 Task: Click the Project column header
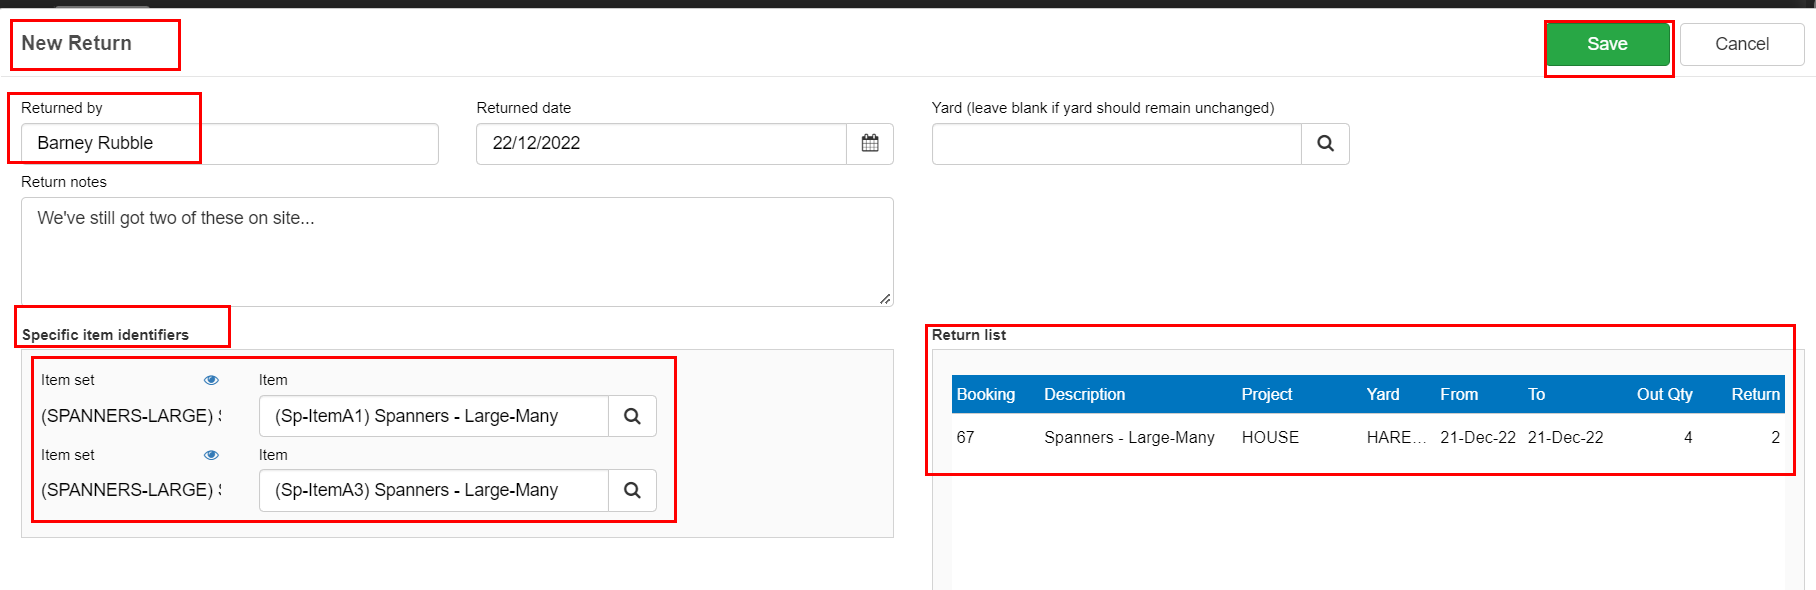point(1266,394)
